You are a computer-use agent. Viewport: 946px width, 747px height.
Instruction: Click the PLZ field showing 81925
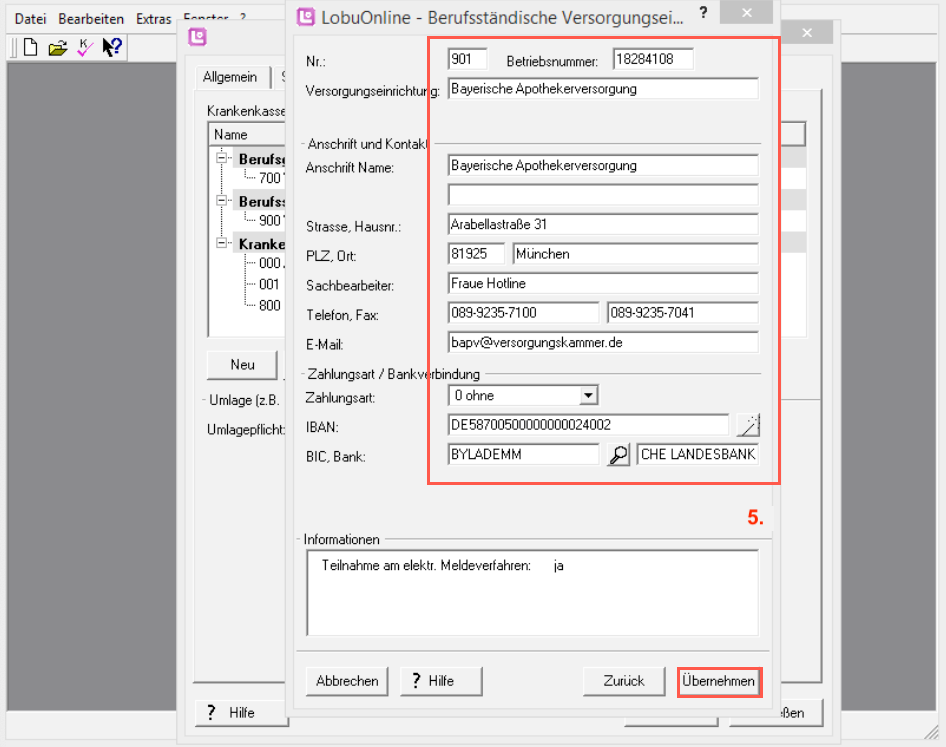476,254
